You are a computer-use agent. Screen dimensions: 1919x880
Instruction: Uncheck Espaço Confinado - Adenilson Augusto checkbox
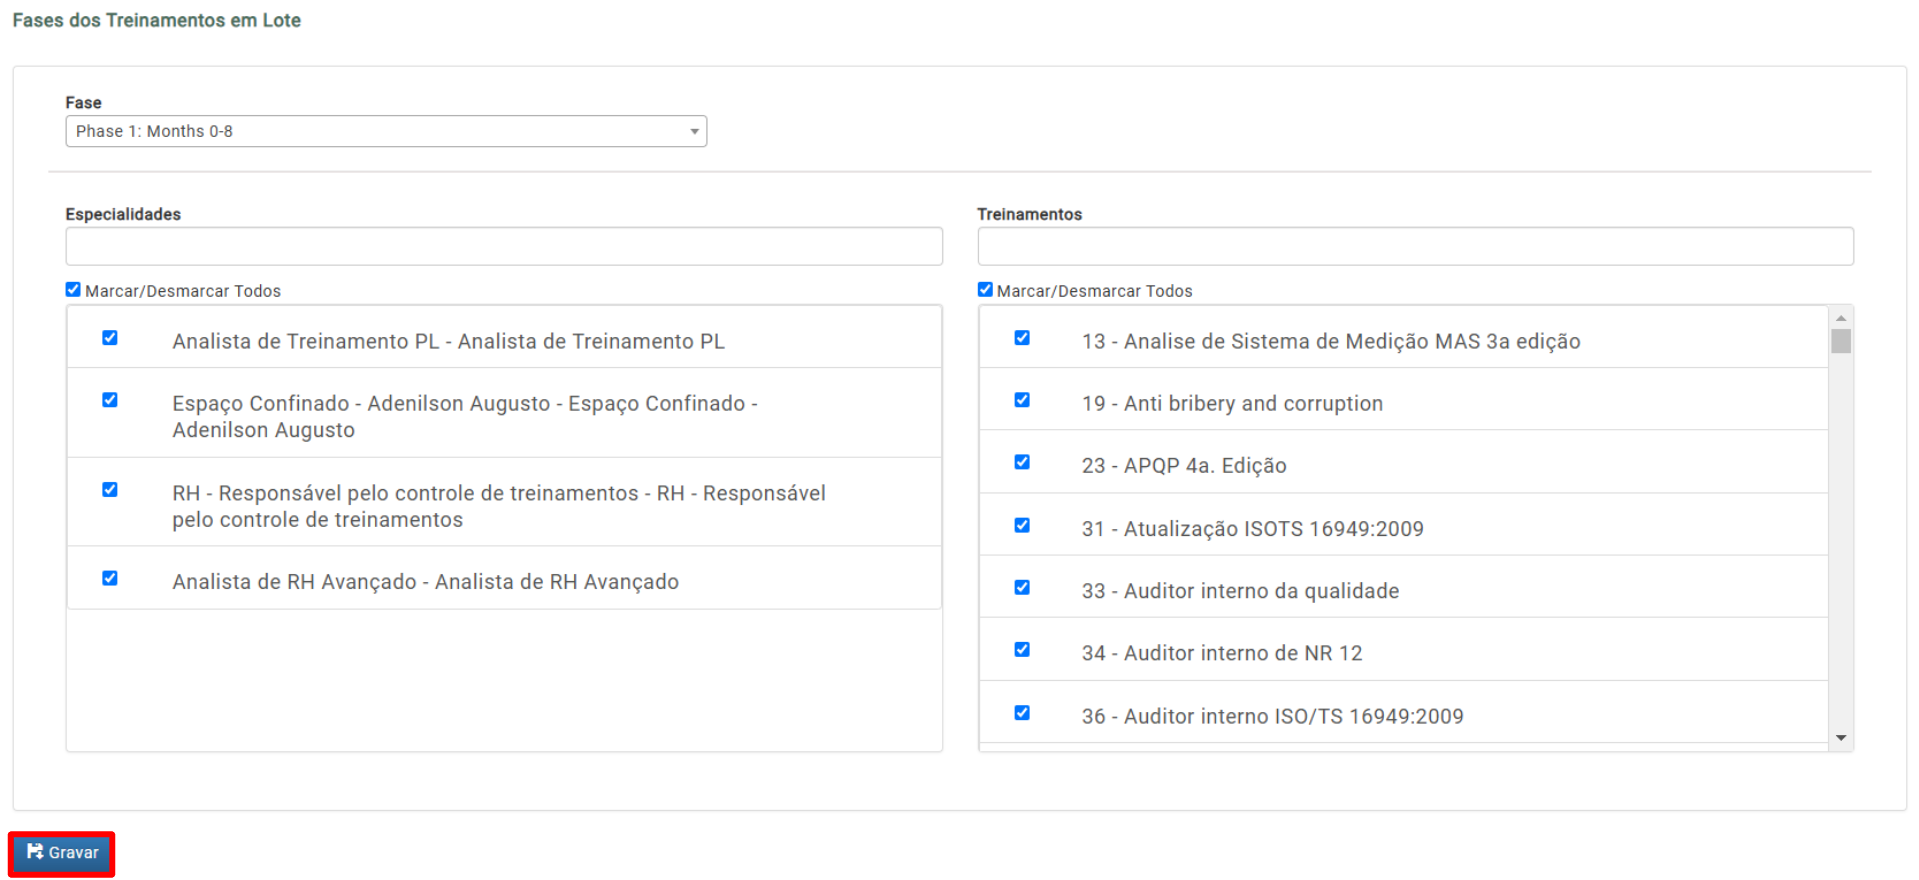click(110, 400)
